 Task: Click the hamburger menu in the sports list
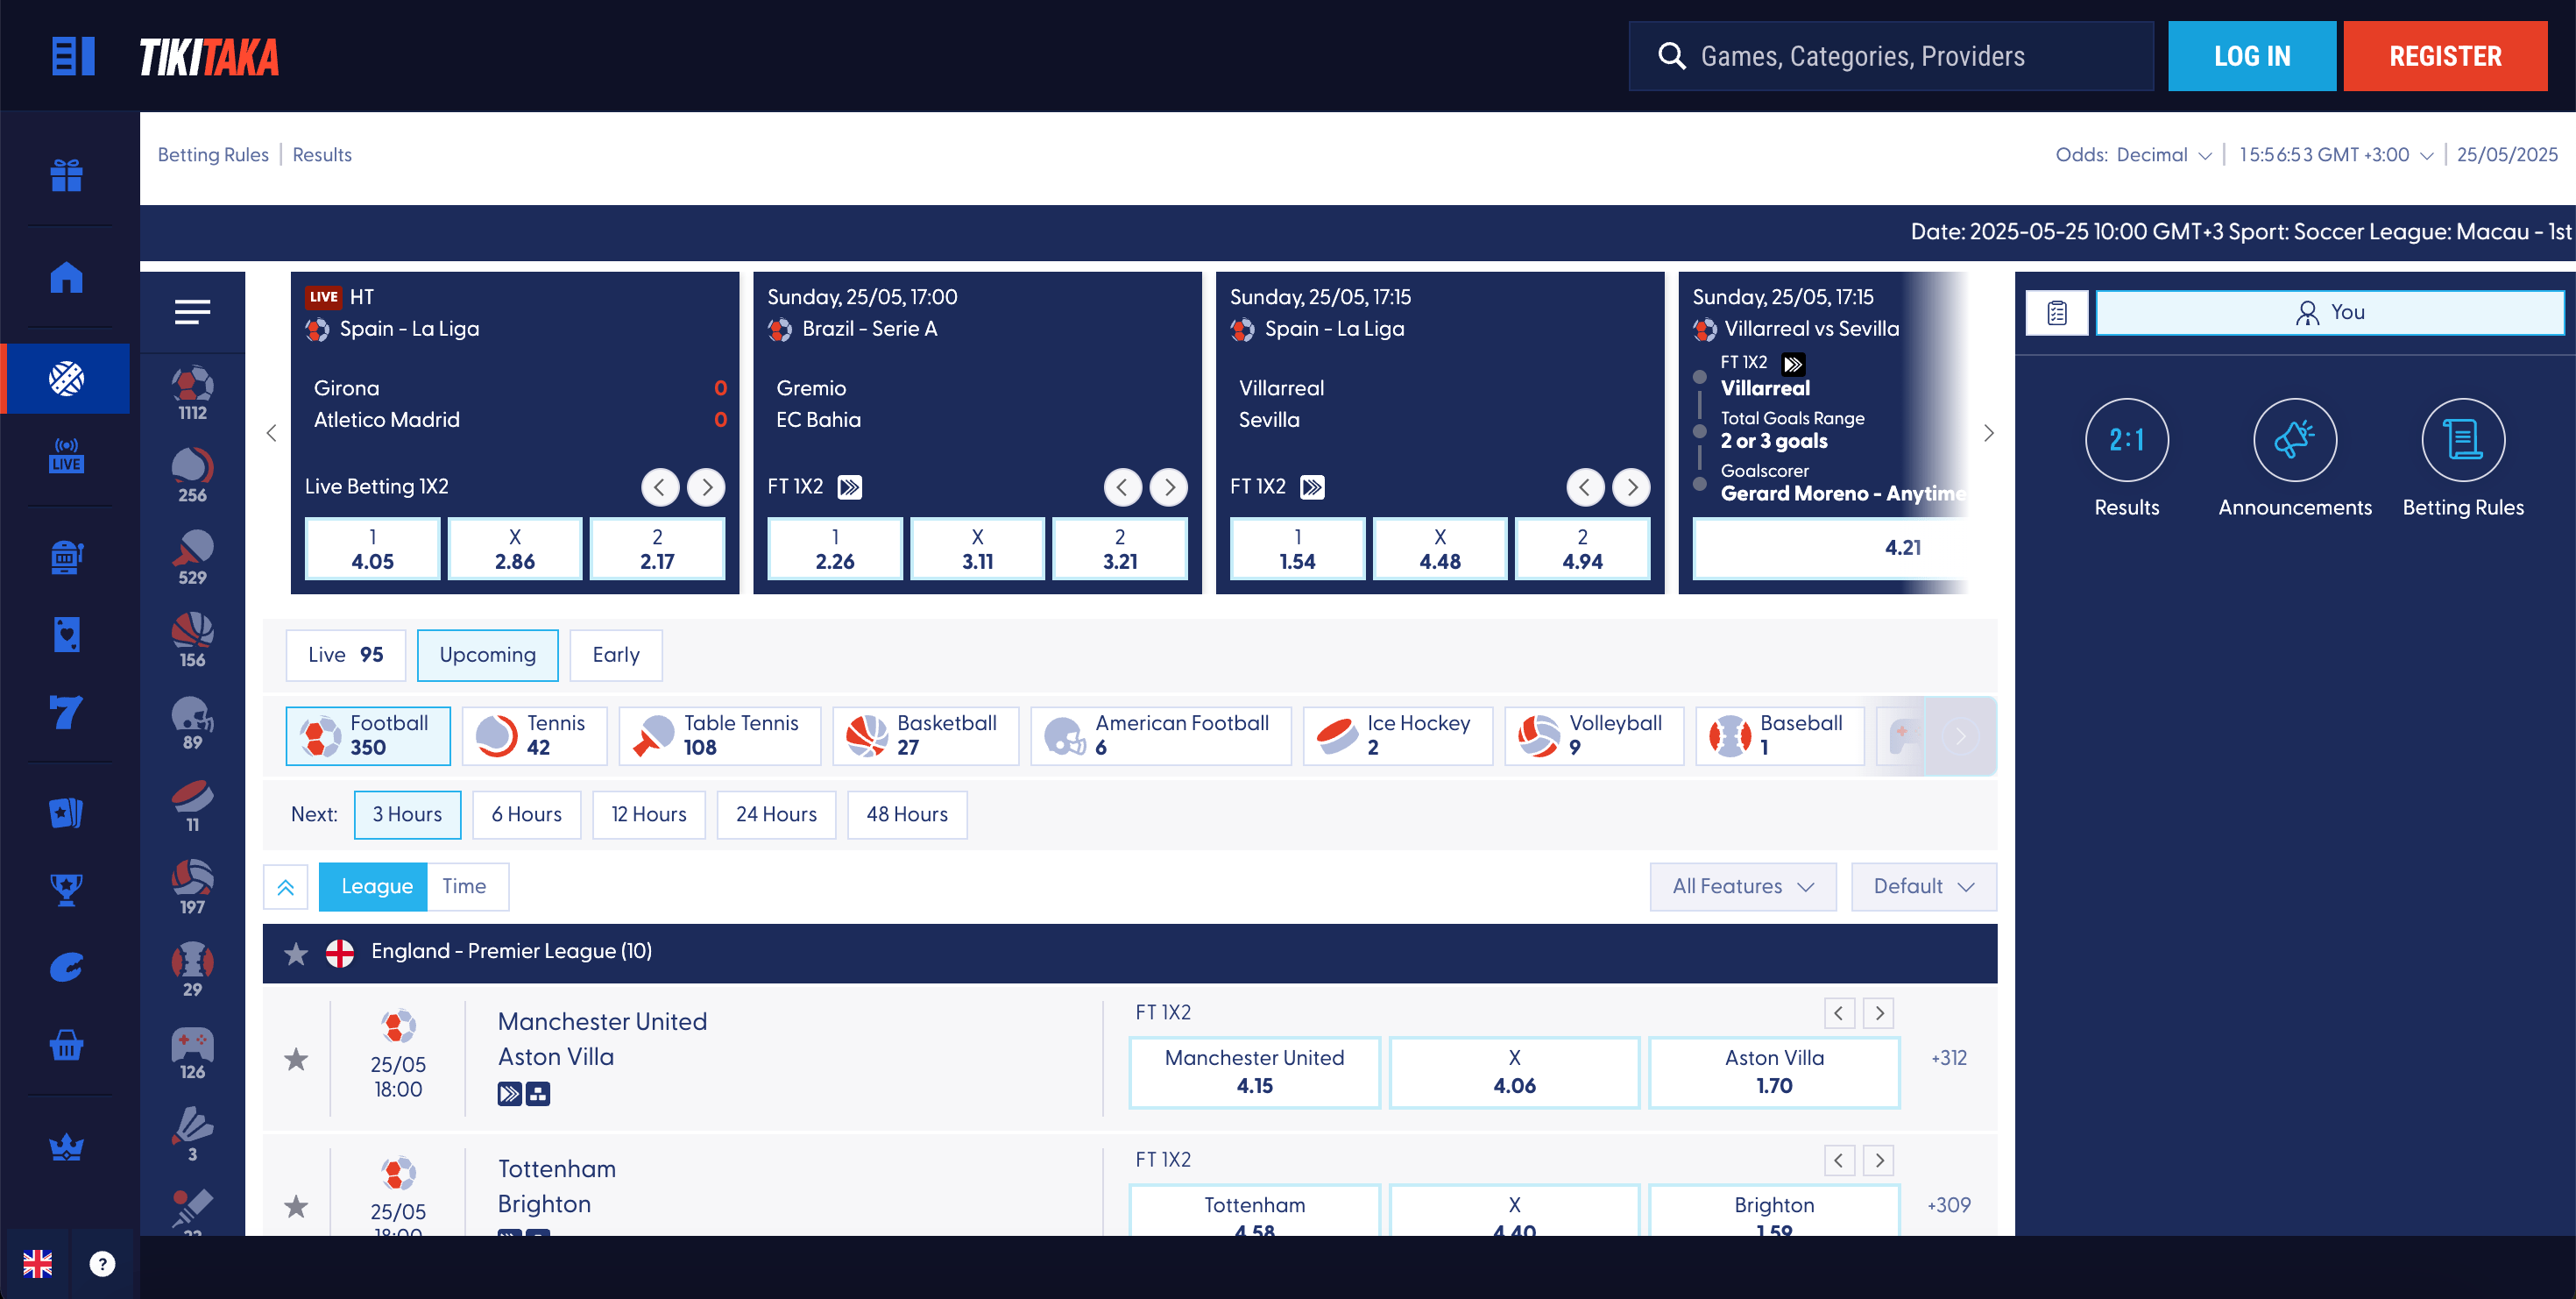[x=192, y=312]
